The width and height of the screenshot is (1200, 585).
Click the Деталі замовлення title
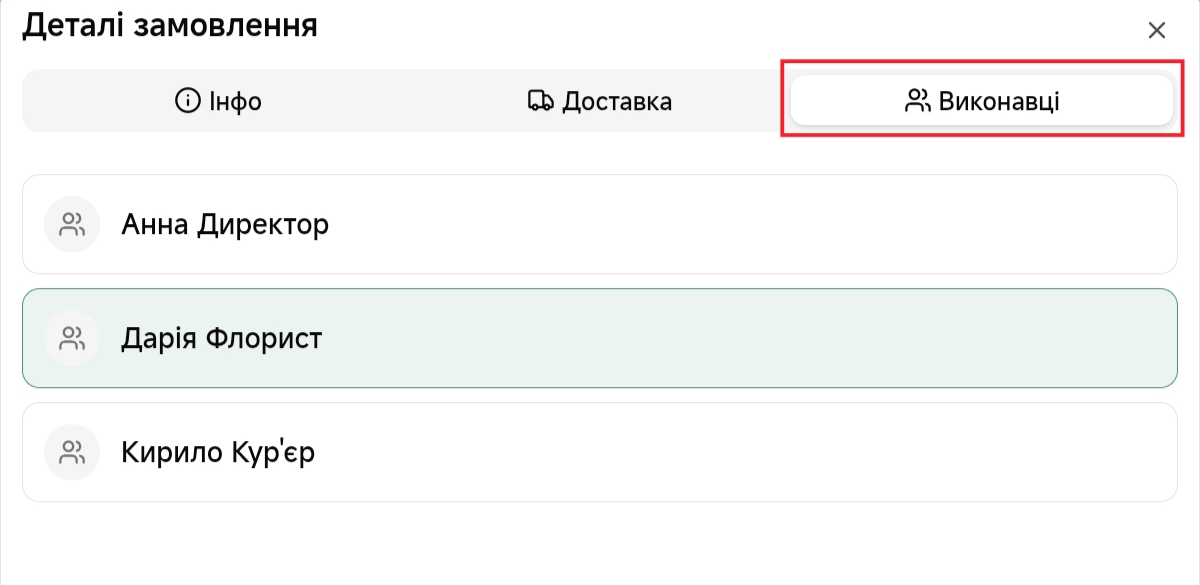(170, 25)
